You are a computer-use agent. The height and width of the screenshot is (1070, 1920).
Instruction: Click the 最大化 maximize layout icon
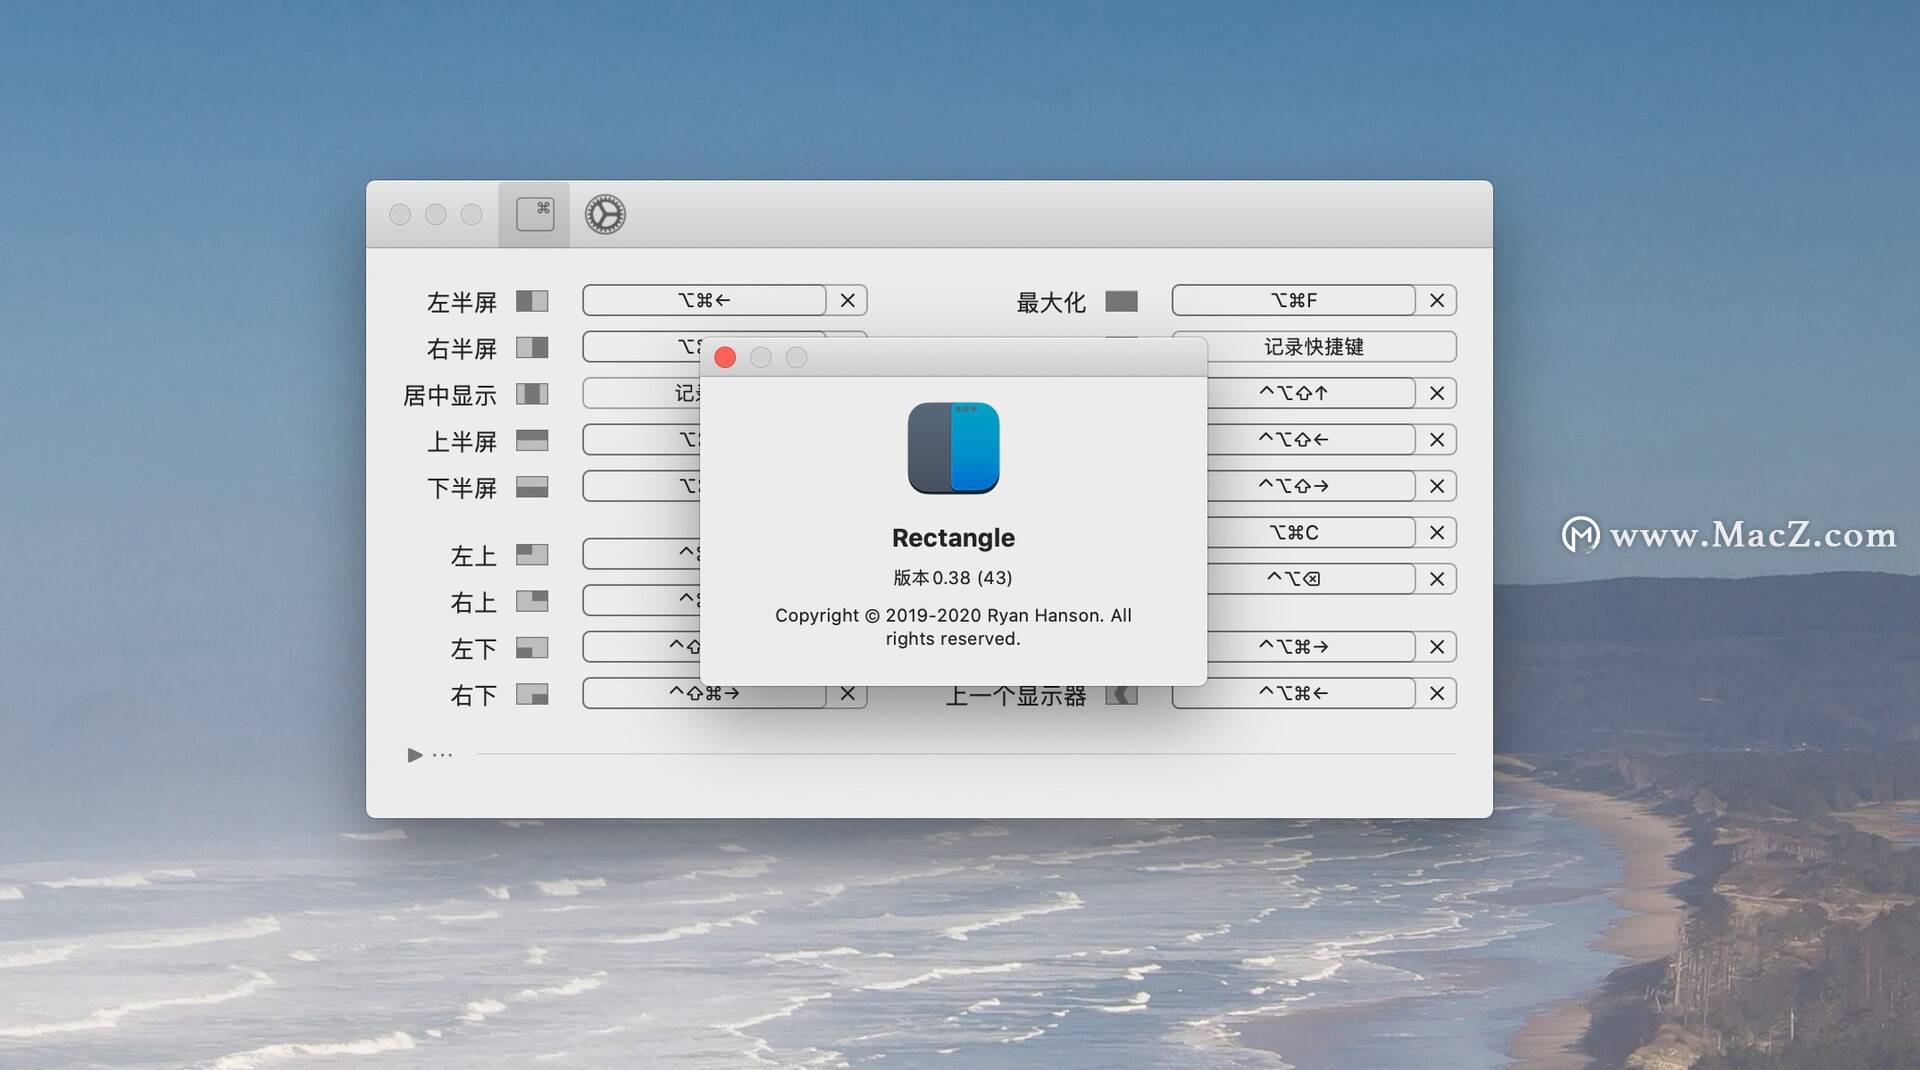point(1121,301)
